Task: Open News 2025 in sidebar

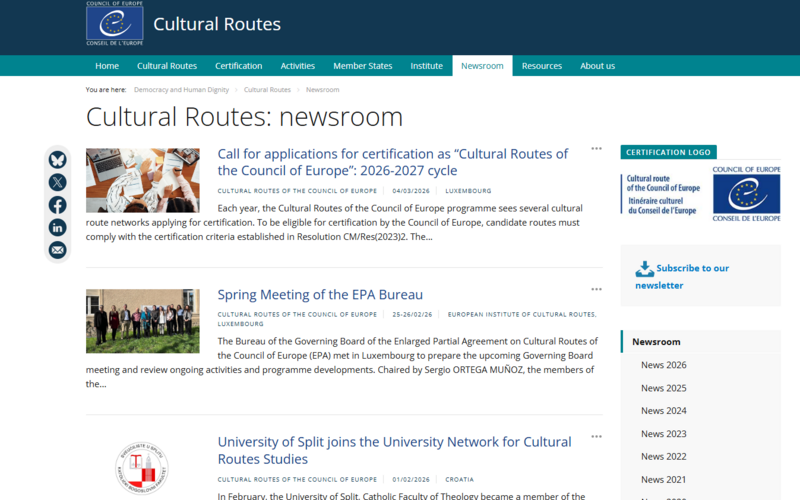Action: (x=663, y=388)
